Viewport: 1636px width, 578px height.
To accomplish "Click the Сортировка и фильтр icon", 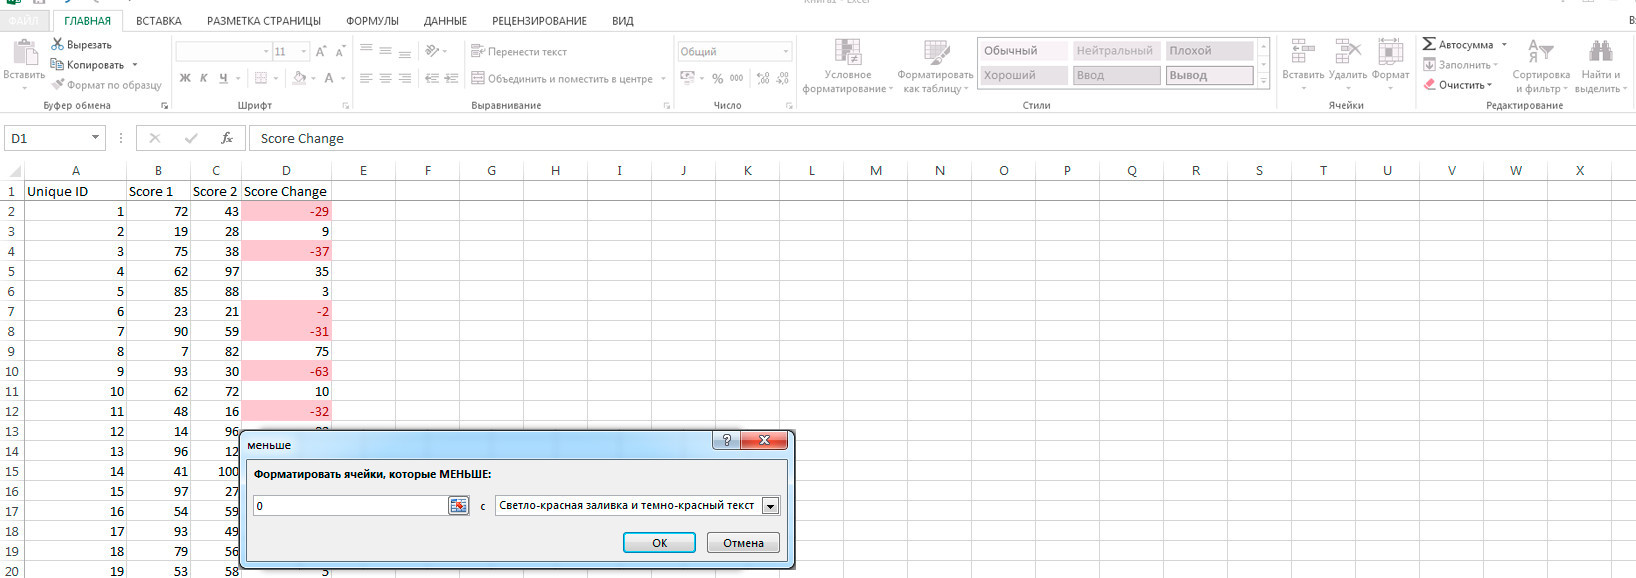I will click(1540, 52).
